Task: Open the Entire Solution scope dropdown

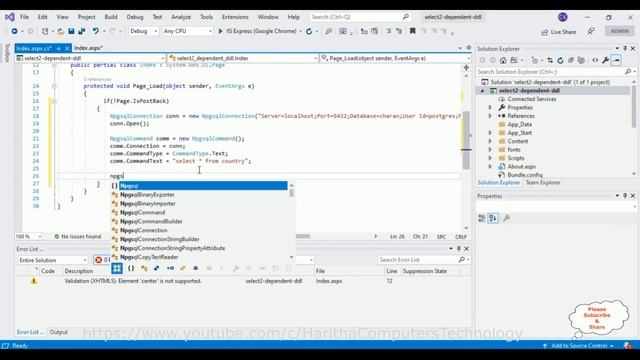Action: tap(53, 260)
